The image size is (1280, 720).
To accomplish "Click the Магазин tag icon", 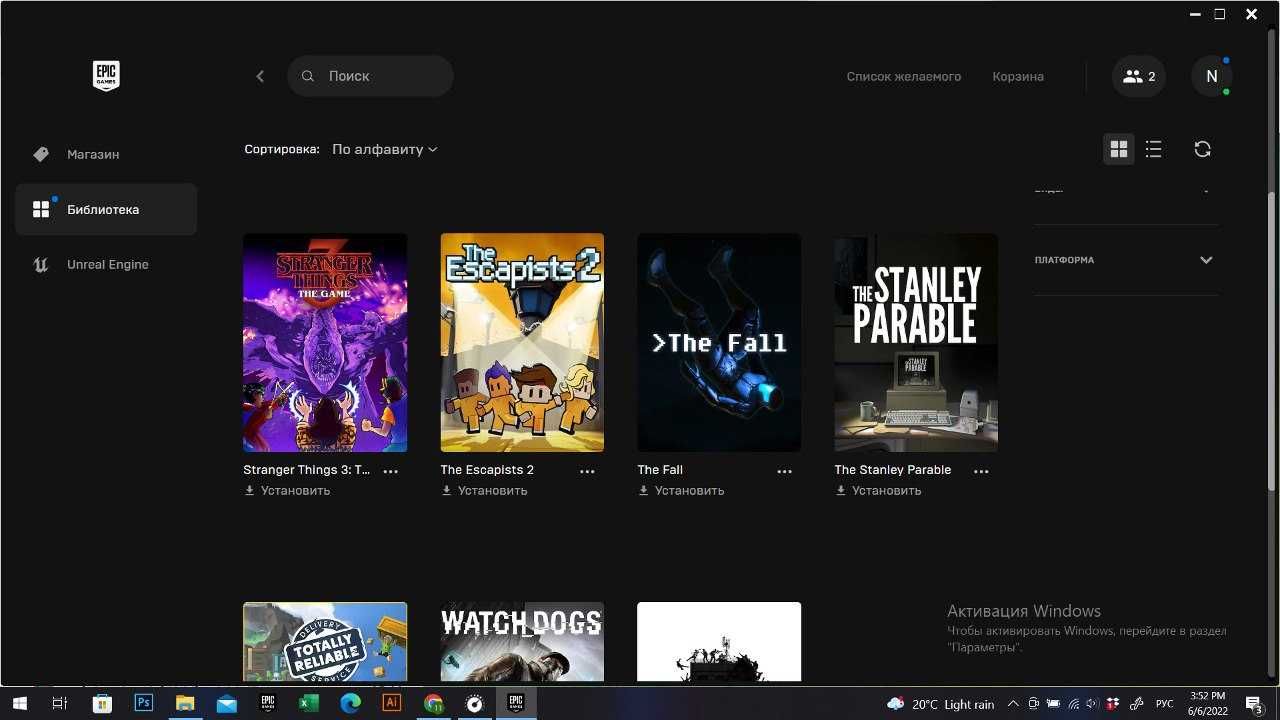I will click(x=41, y=154).
